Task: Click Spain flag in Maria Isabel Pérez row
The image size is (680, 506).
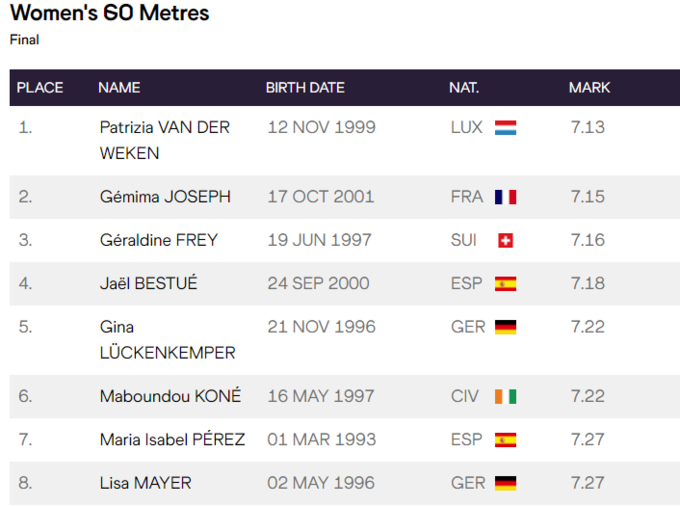Action: [x=505, y=440]
